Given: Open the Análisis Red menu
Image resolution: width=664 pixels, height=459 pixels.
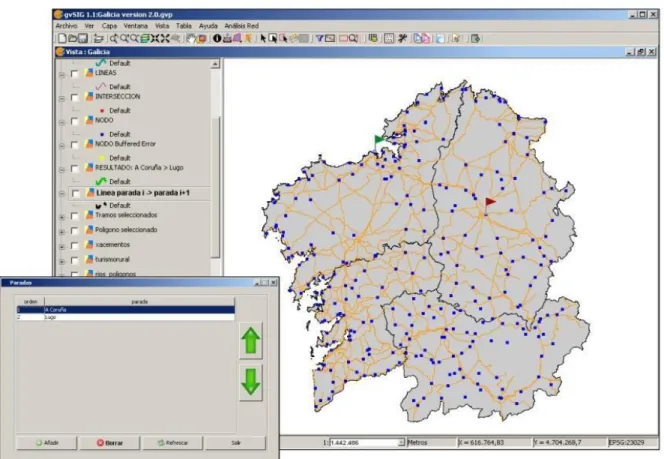Looking at the screenshot, I should 241,26.
